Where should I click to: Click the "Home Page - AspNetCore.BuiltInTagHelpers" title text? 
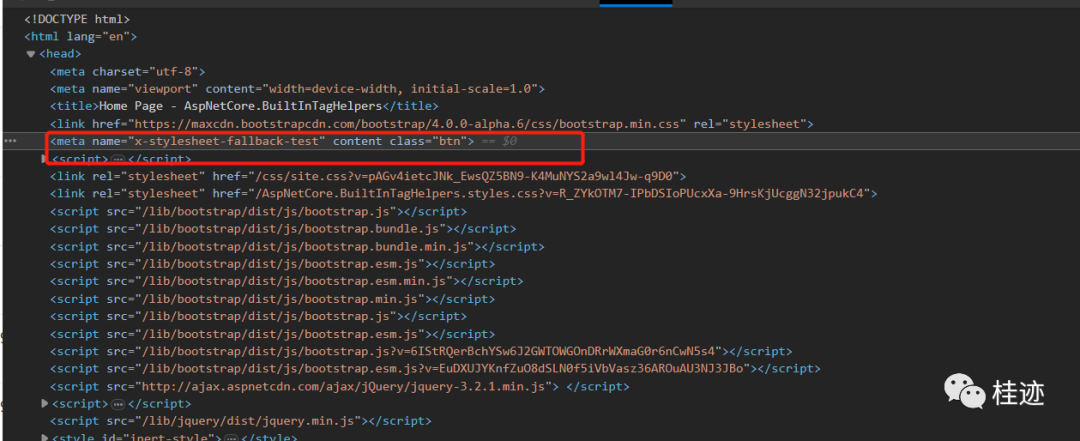tap(240, 106)
